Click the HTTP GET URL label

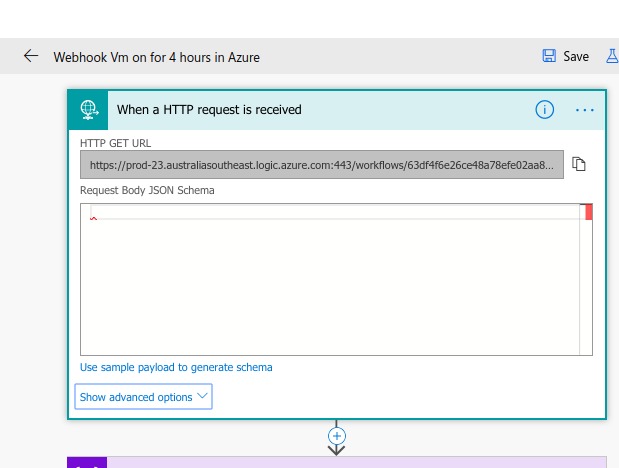pos(115,143)
